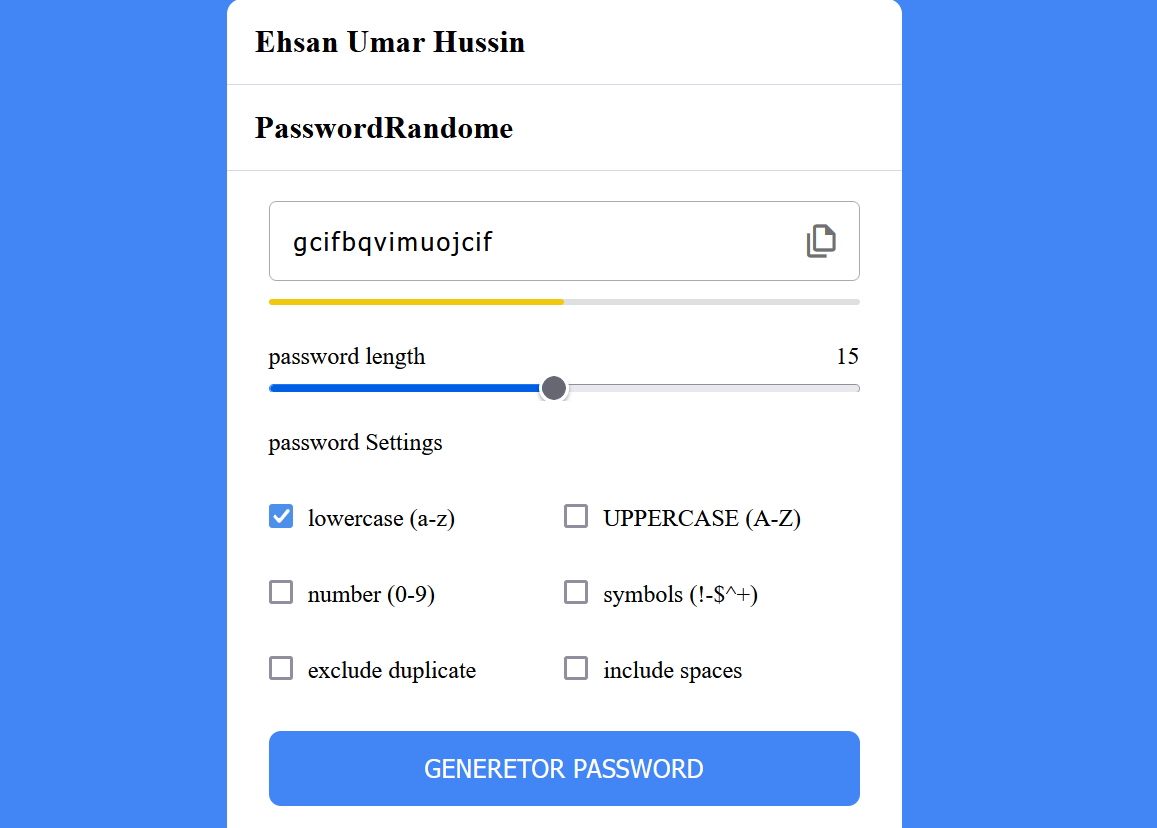Viewport: 1157px width, 828px height.
Task: Click the "password Settings" label
Action: coord(355,442)
